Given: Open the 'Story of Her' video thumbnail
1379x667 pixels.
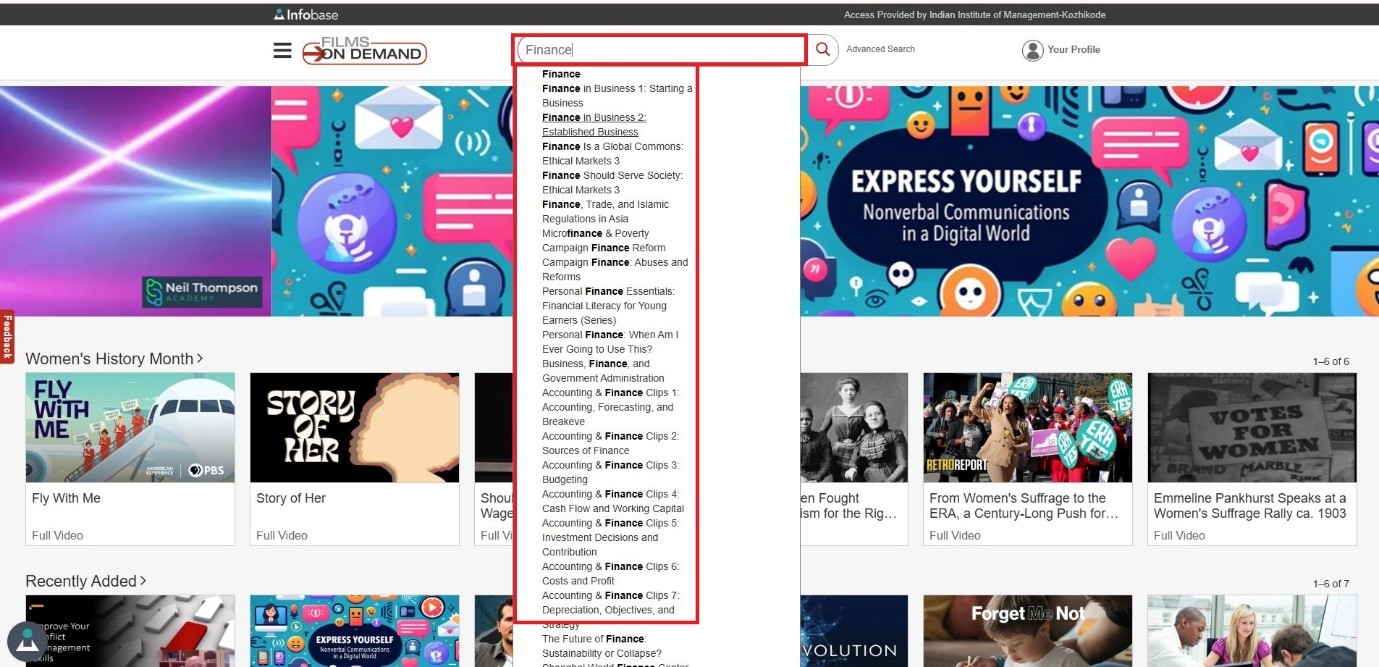Looking at the screenshot, I should 354,428.
